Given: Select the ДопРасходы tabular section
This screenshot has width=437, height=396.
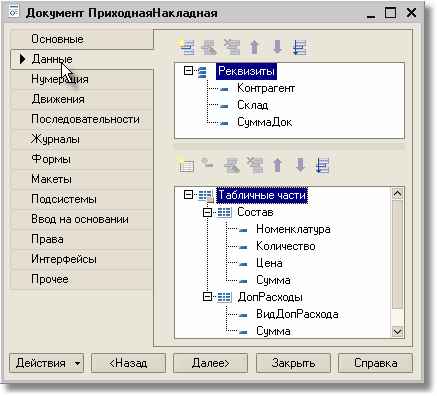Looking at the screenshot, I should [270, 297].
